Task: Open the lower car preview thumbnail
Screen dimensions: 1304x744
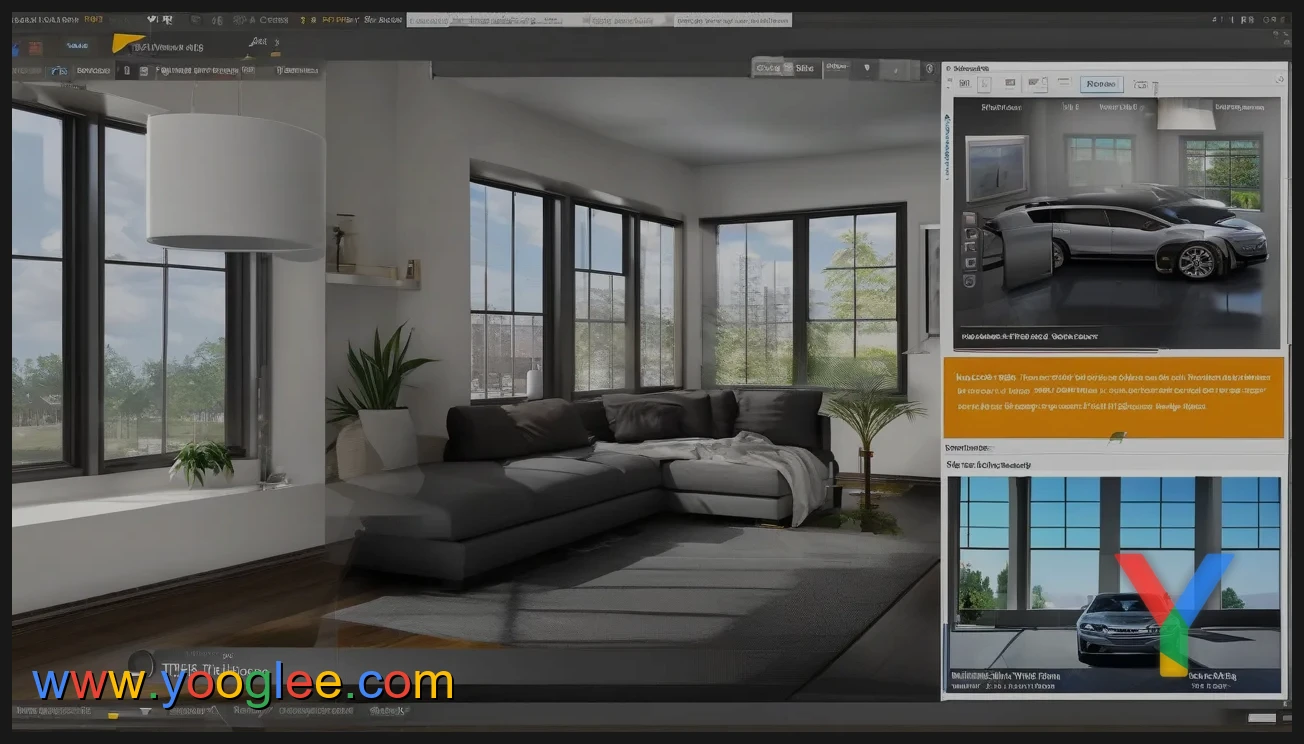Action: point(1114,584)
